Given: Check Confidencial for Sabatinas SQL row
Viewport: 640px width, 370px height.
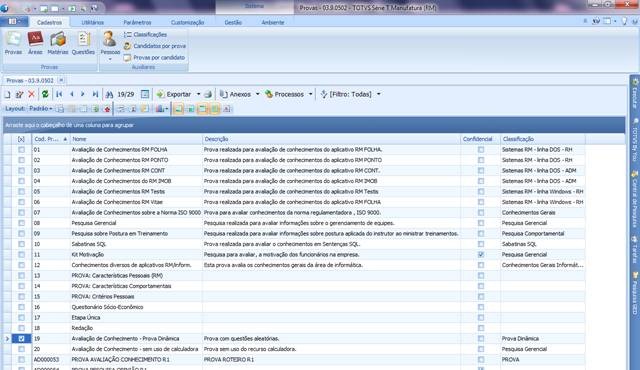Looking at the screenshot, I should tap(481, 244).
